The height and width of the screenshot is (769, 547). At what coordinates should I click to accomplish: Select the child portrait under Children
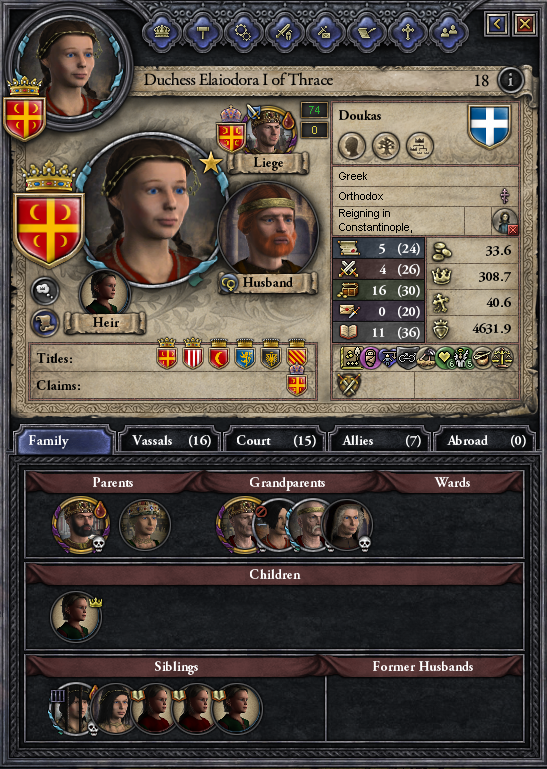tap(76, 616)
